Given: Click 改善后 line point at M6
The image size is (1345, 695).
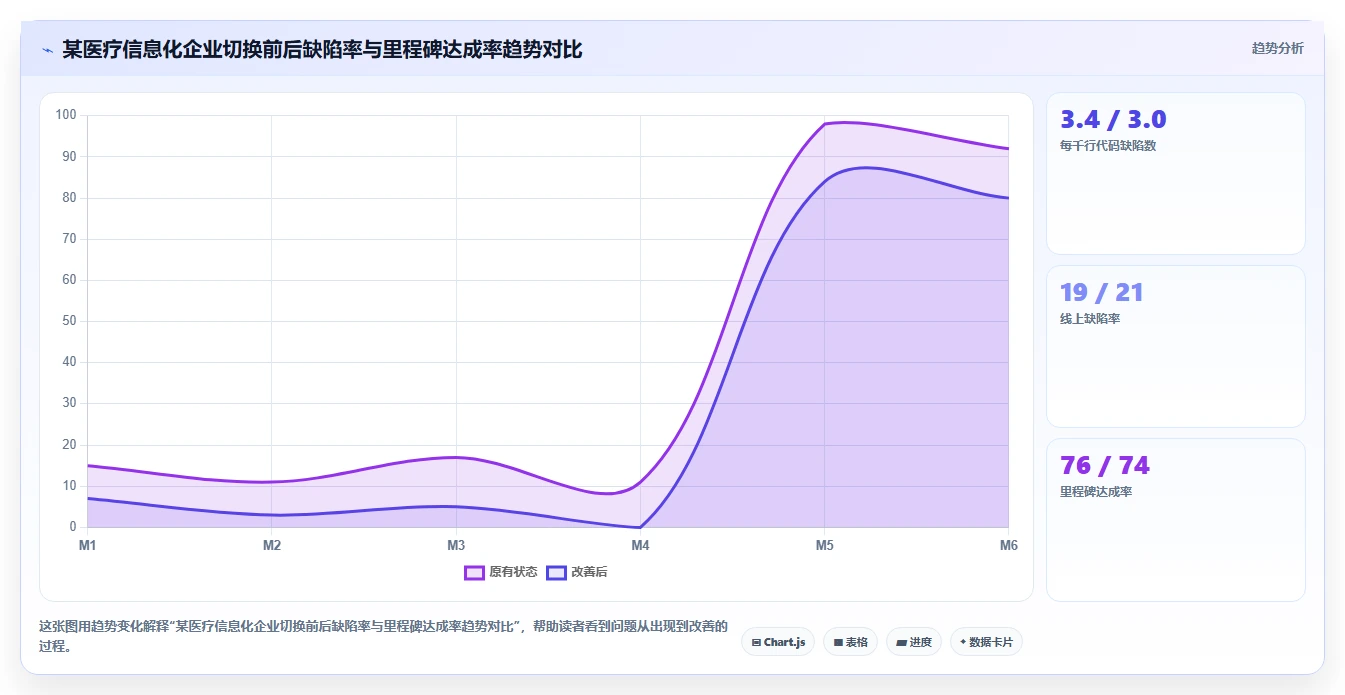Looking at the screenshot, I should coord(1008,198).
